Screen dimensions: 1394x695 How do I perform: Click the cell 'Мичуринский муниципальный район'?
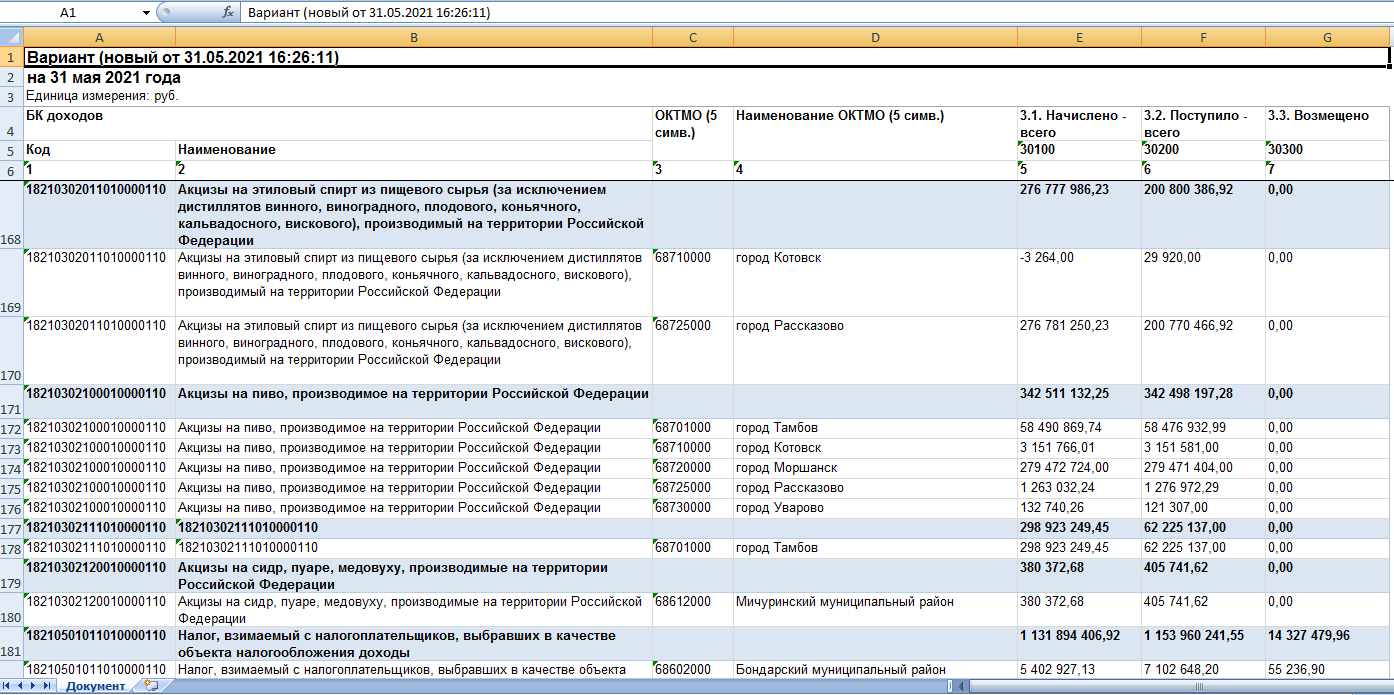click(x=876, y=610)
